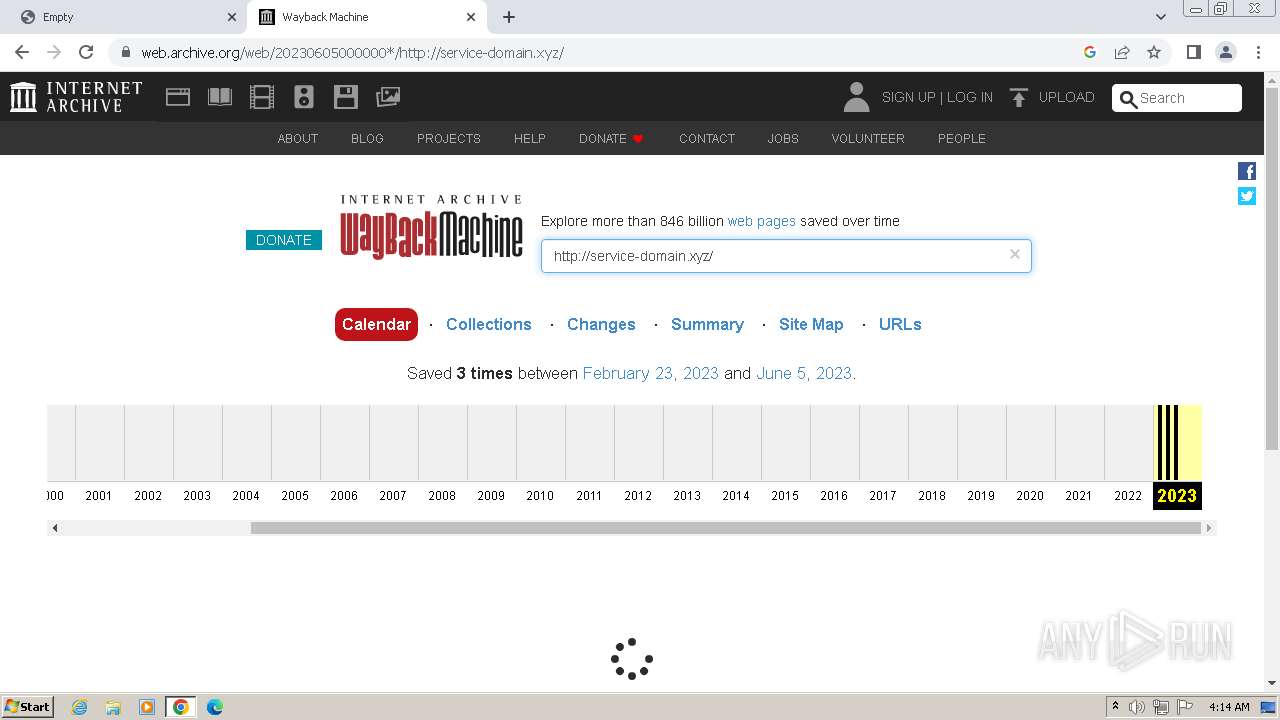Open the Video film strip icon
The height and width of the screenshot is (720, 1280).
coord(262,97)
